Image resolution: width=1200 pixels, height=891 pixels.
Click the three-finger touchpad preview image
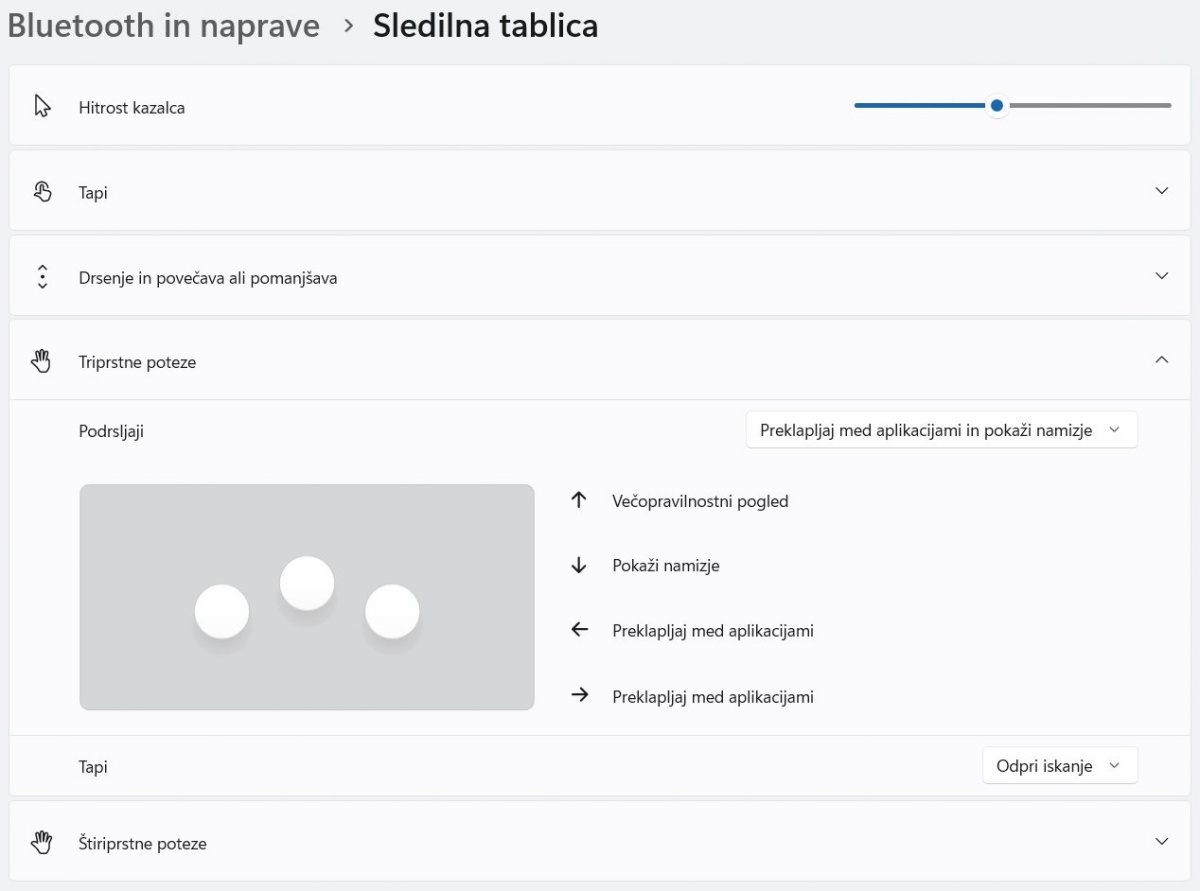[x=307, y=597]
